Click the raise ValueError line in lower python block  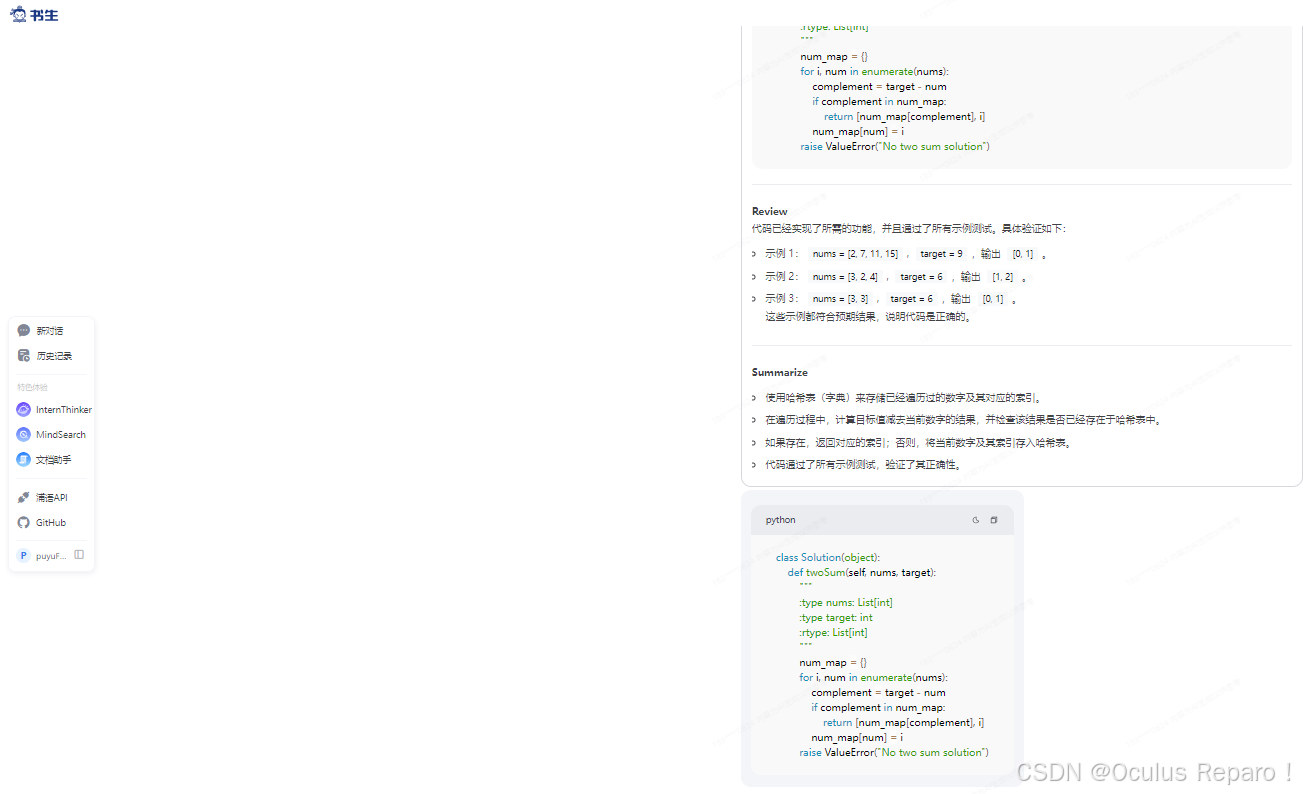[x=894, y=752]
